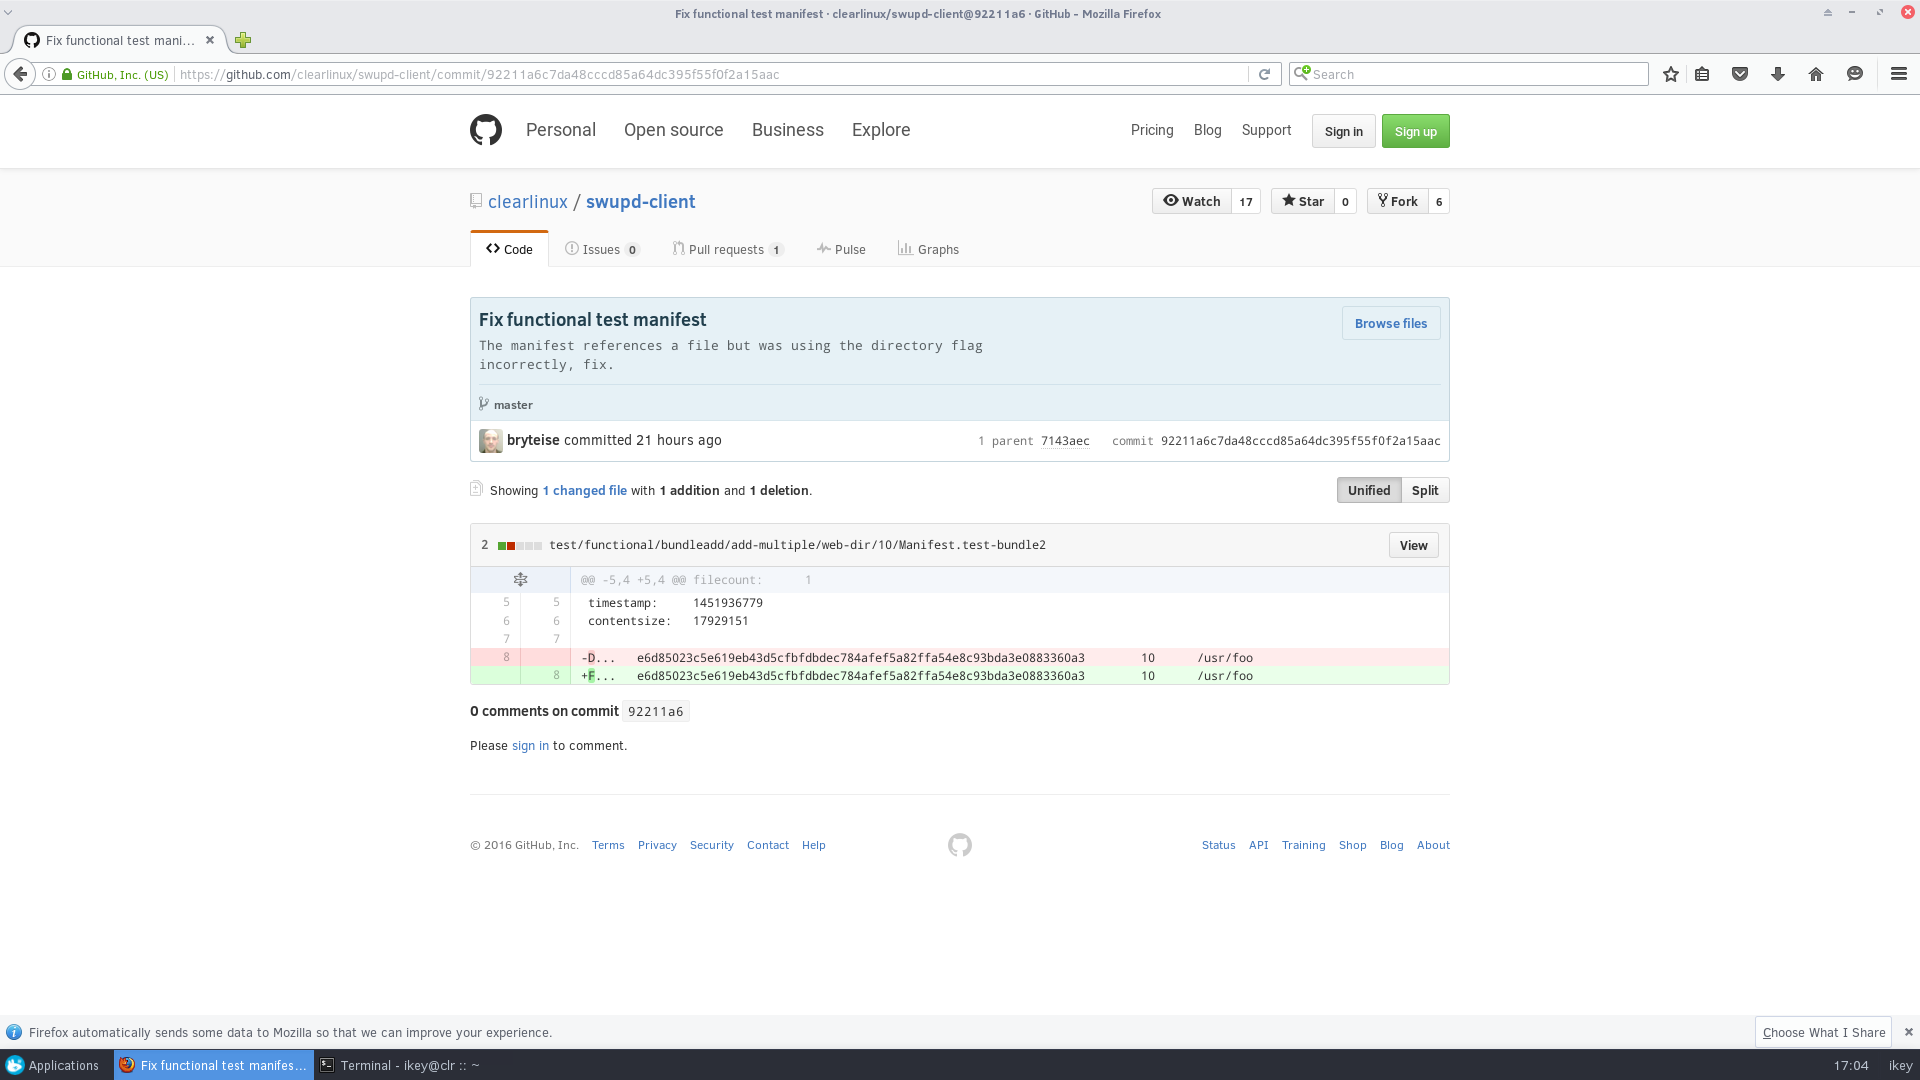Open the Graphs tab
The width and height of the screenshot is (1920, 1080).
pyautogui.click(x=928, y=249)
